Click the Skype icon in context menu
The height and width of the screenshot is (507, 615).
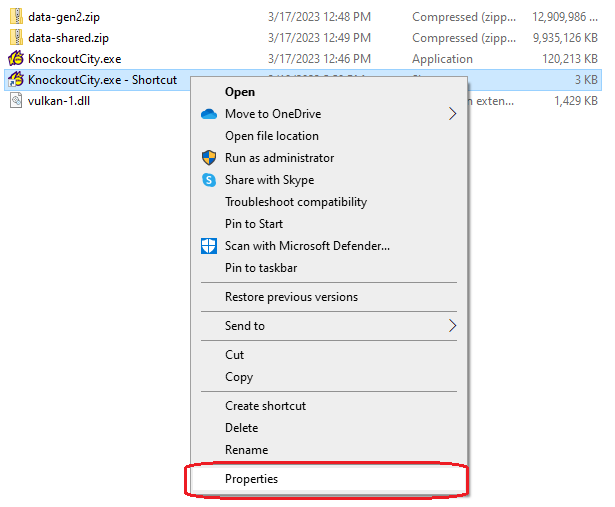point(209,180)
